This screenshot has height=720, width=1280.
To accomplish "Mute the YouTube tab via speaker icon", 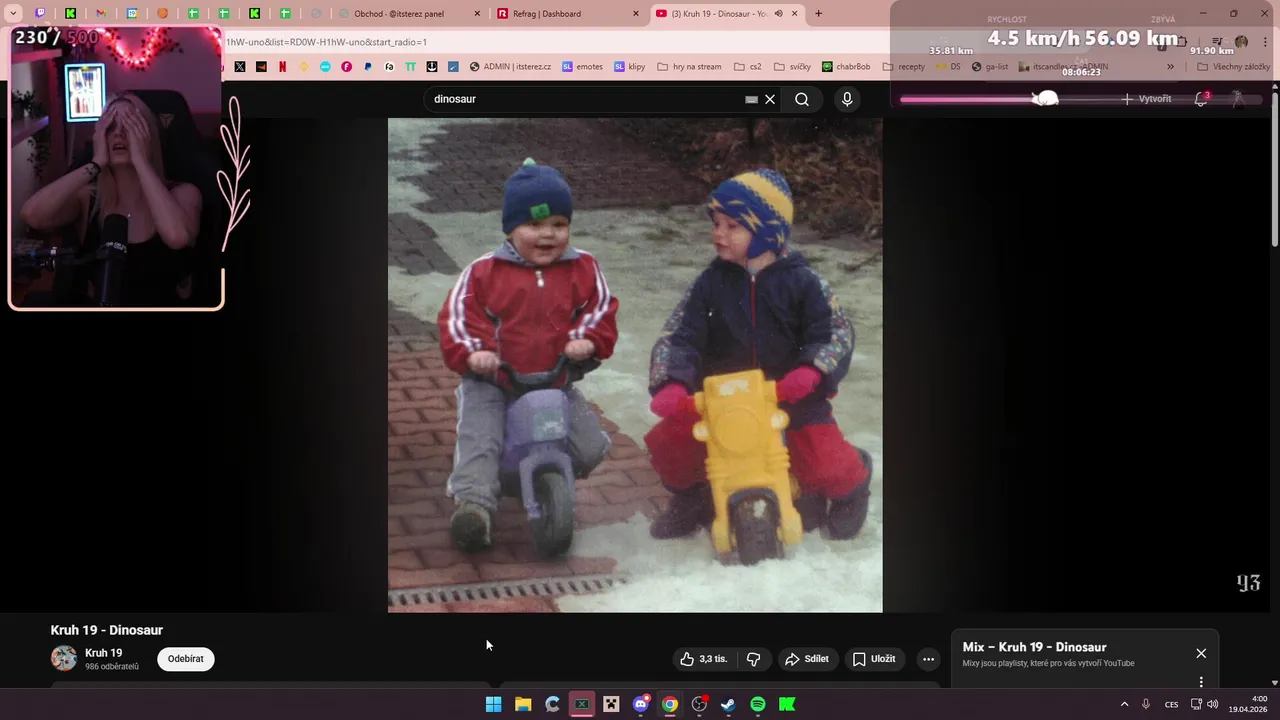I will click(778, 14).
